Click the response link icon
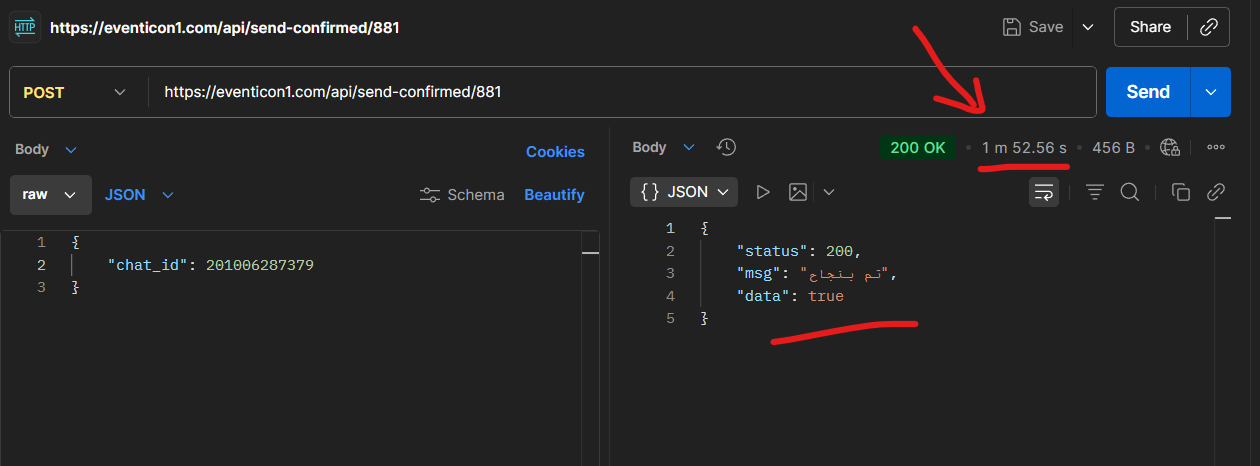This screenshot has width=1260, height=466. tap(1216, 192)
